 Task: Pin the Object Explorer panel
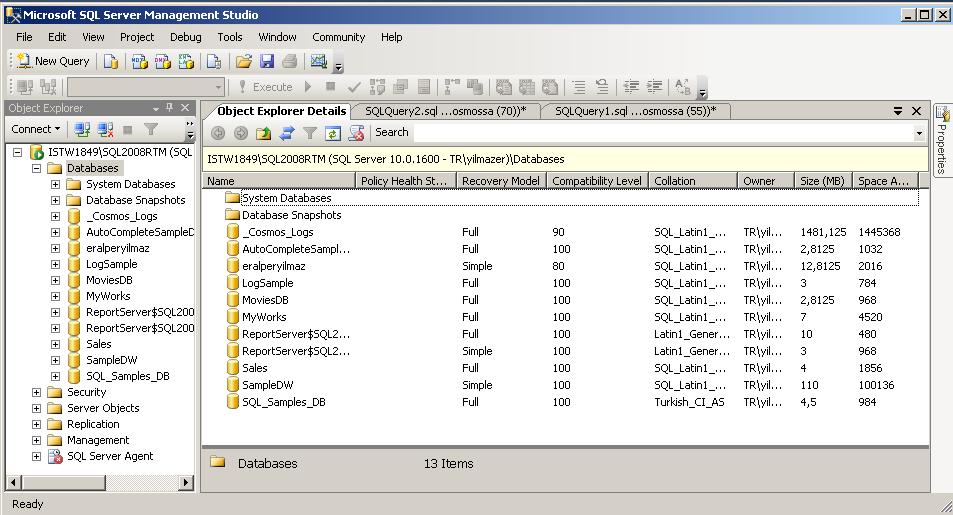point(170,108)
